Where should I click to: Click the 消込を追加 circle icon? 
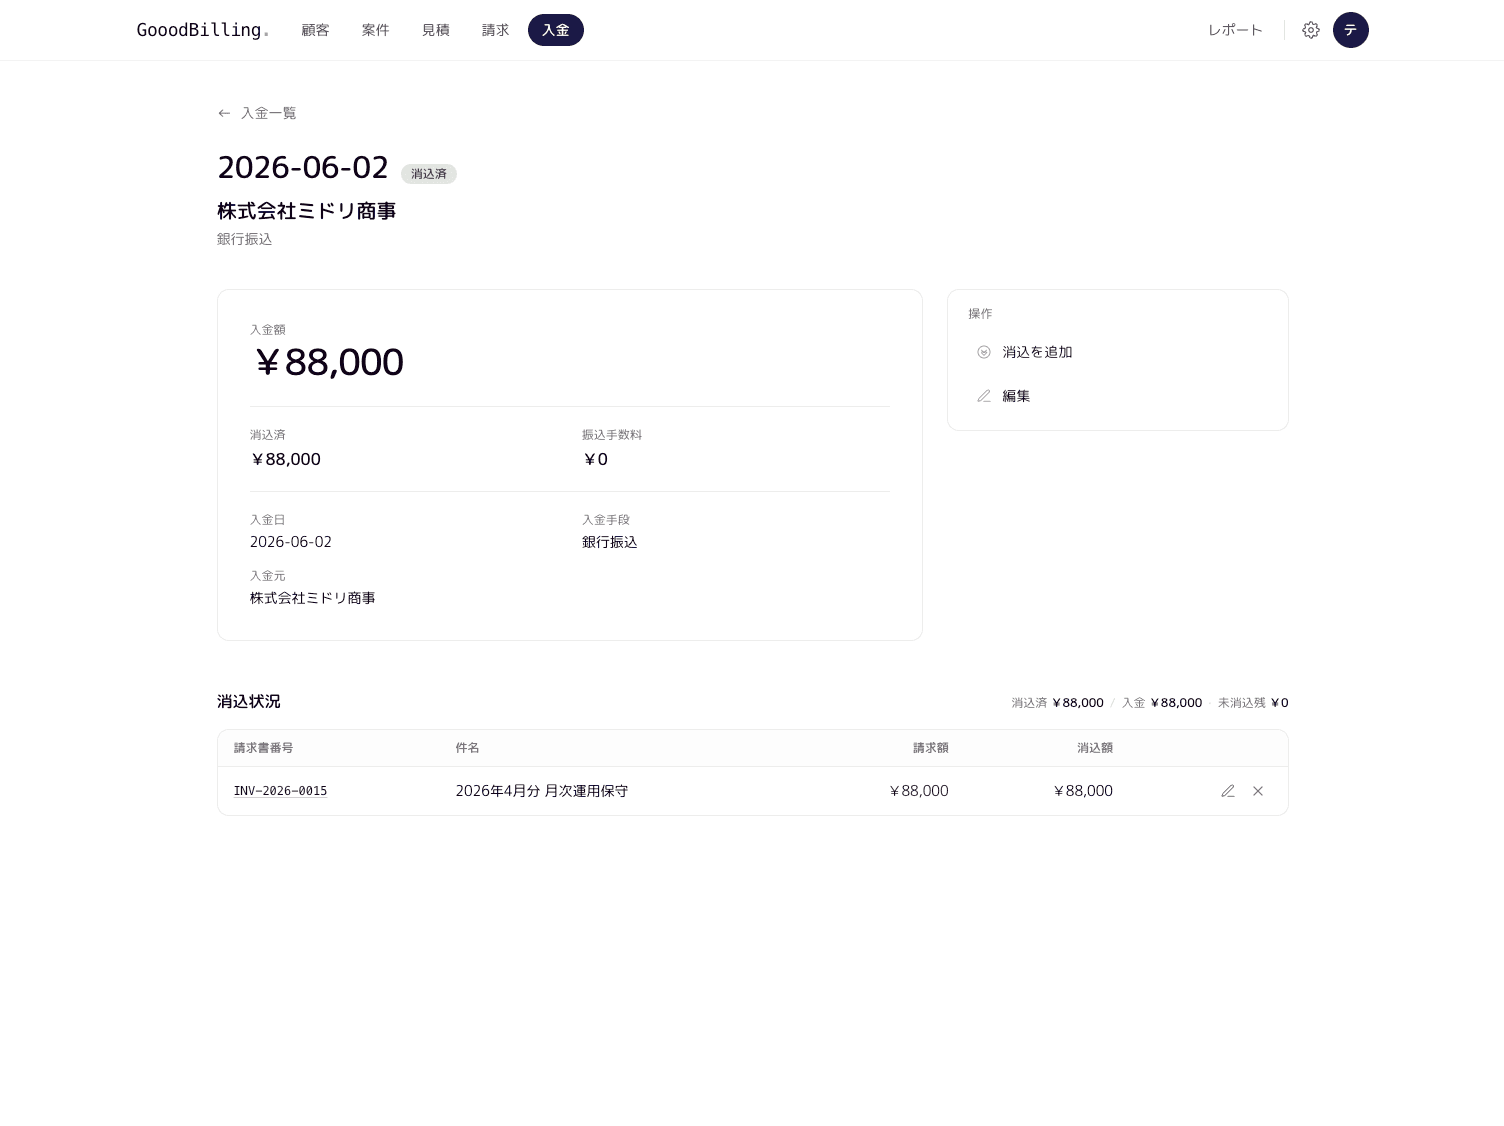pyautogui.click(x=984, y=352)
